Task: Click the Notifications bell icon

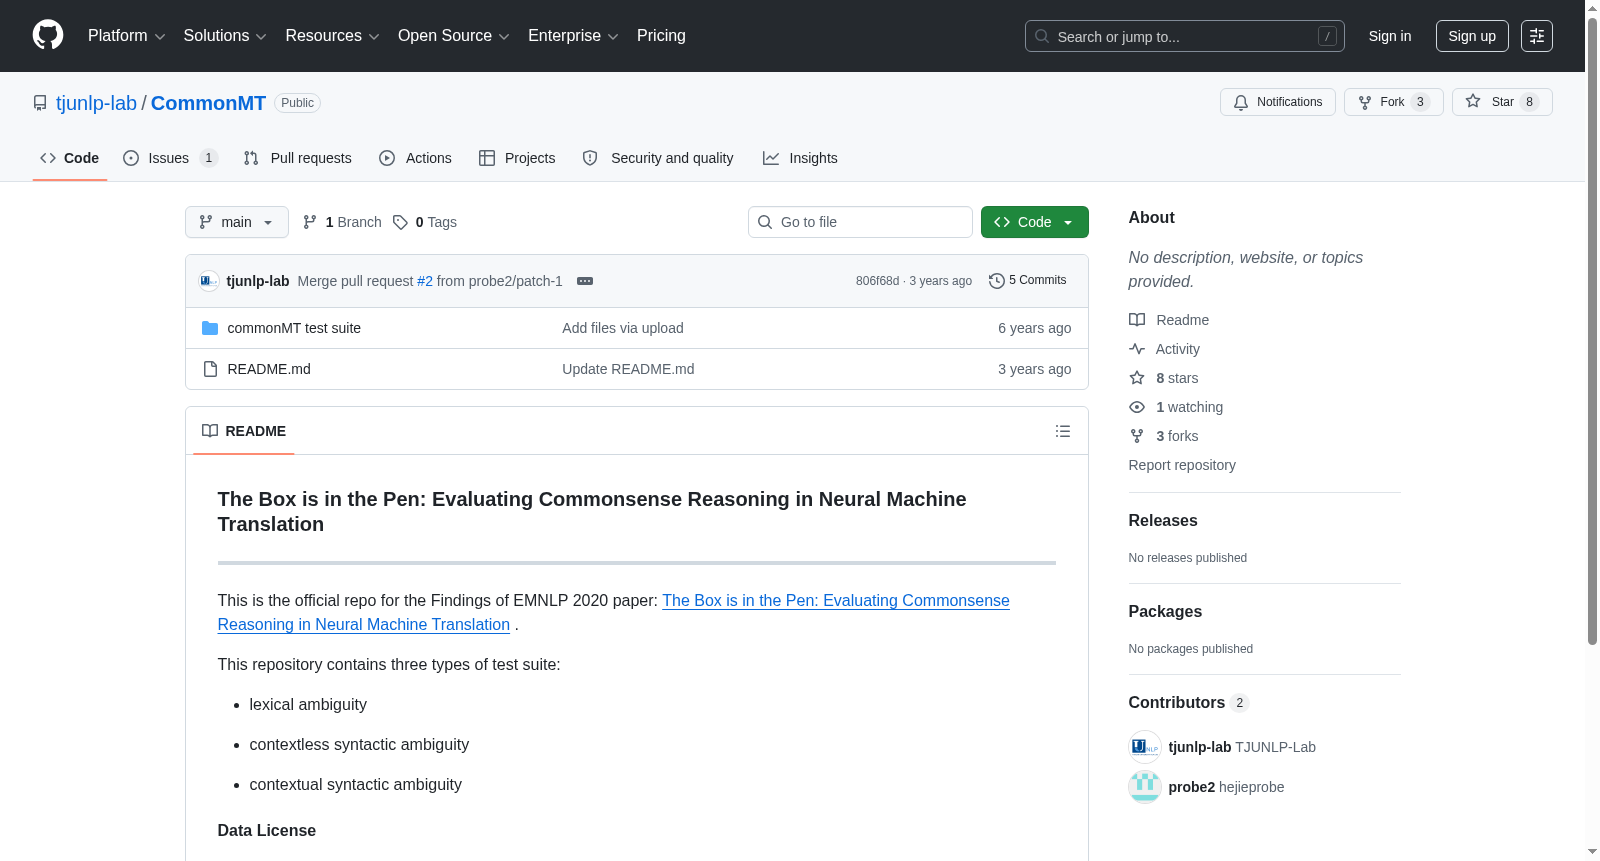Action: (1241, 102)
